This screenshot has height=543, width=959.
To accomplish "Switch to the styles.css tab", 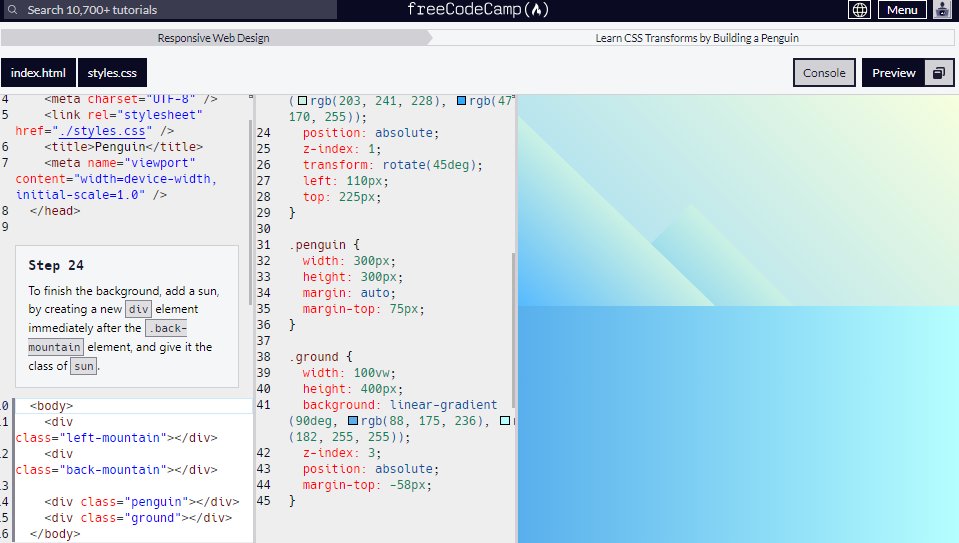I will click(x=112, y=73).
